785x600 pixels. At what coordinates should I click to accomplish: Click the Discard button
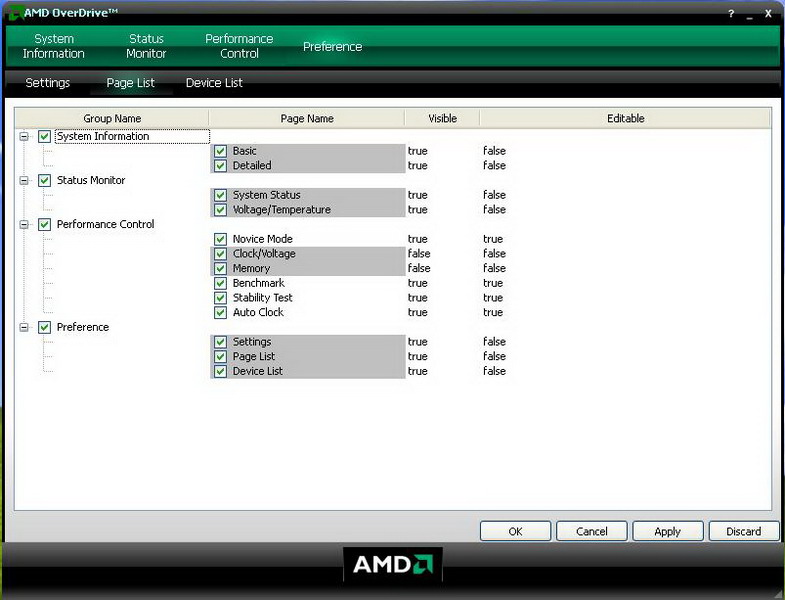[744, 531]
